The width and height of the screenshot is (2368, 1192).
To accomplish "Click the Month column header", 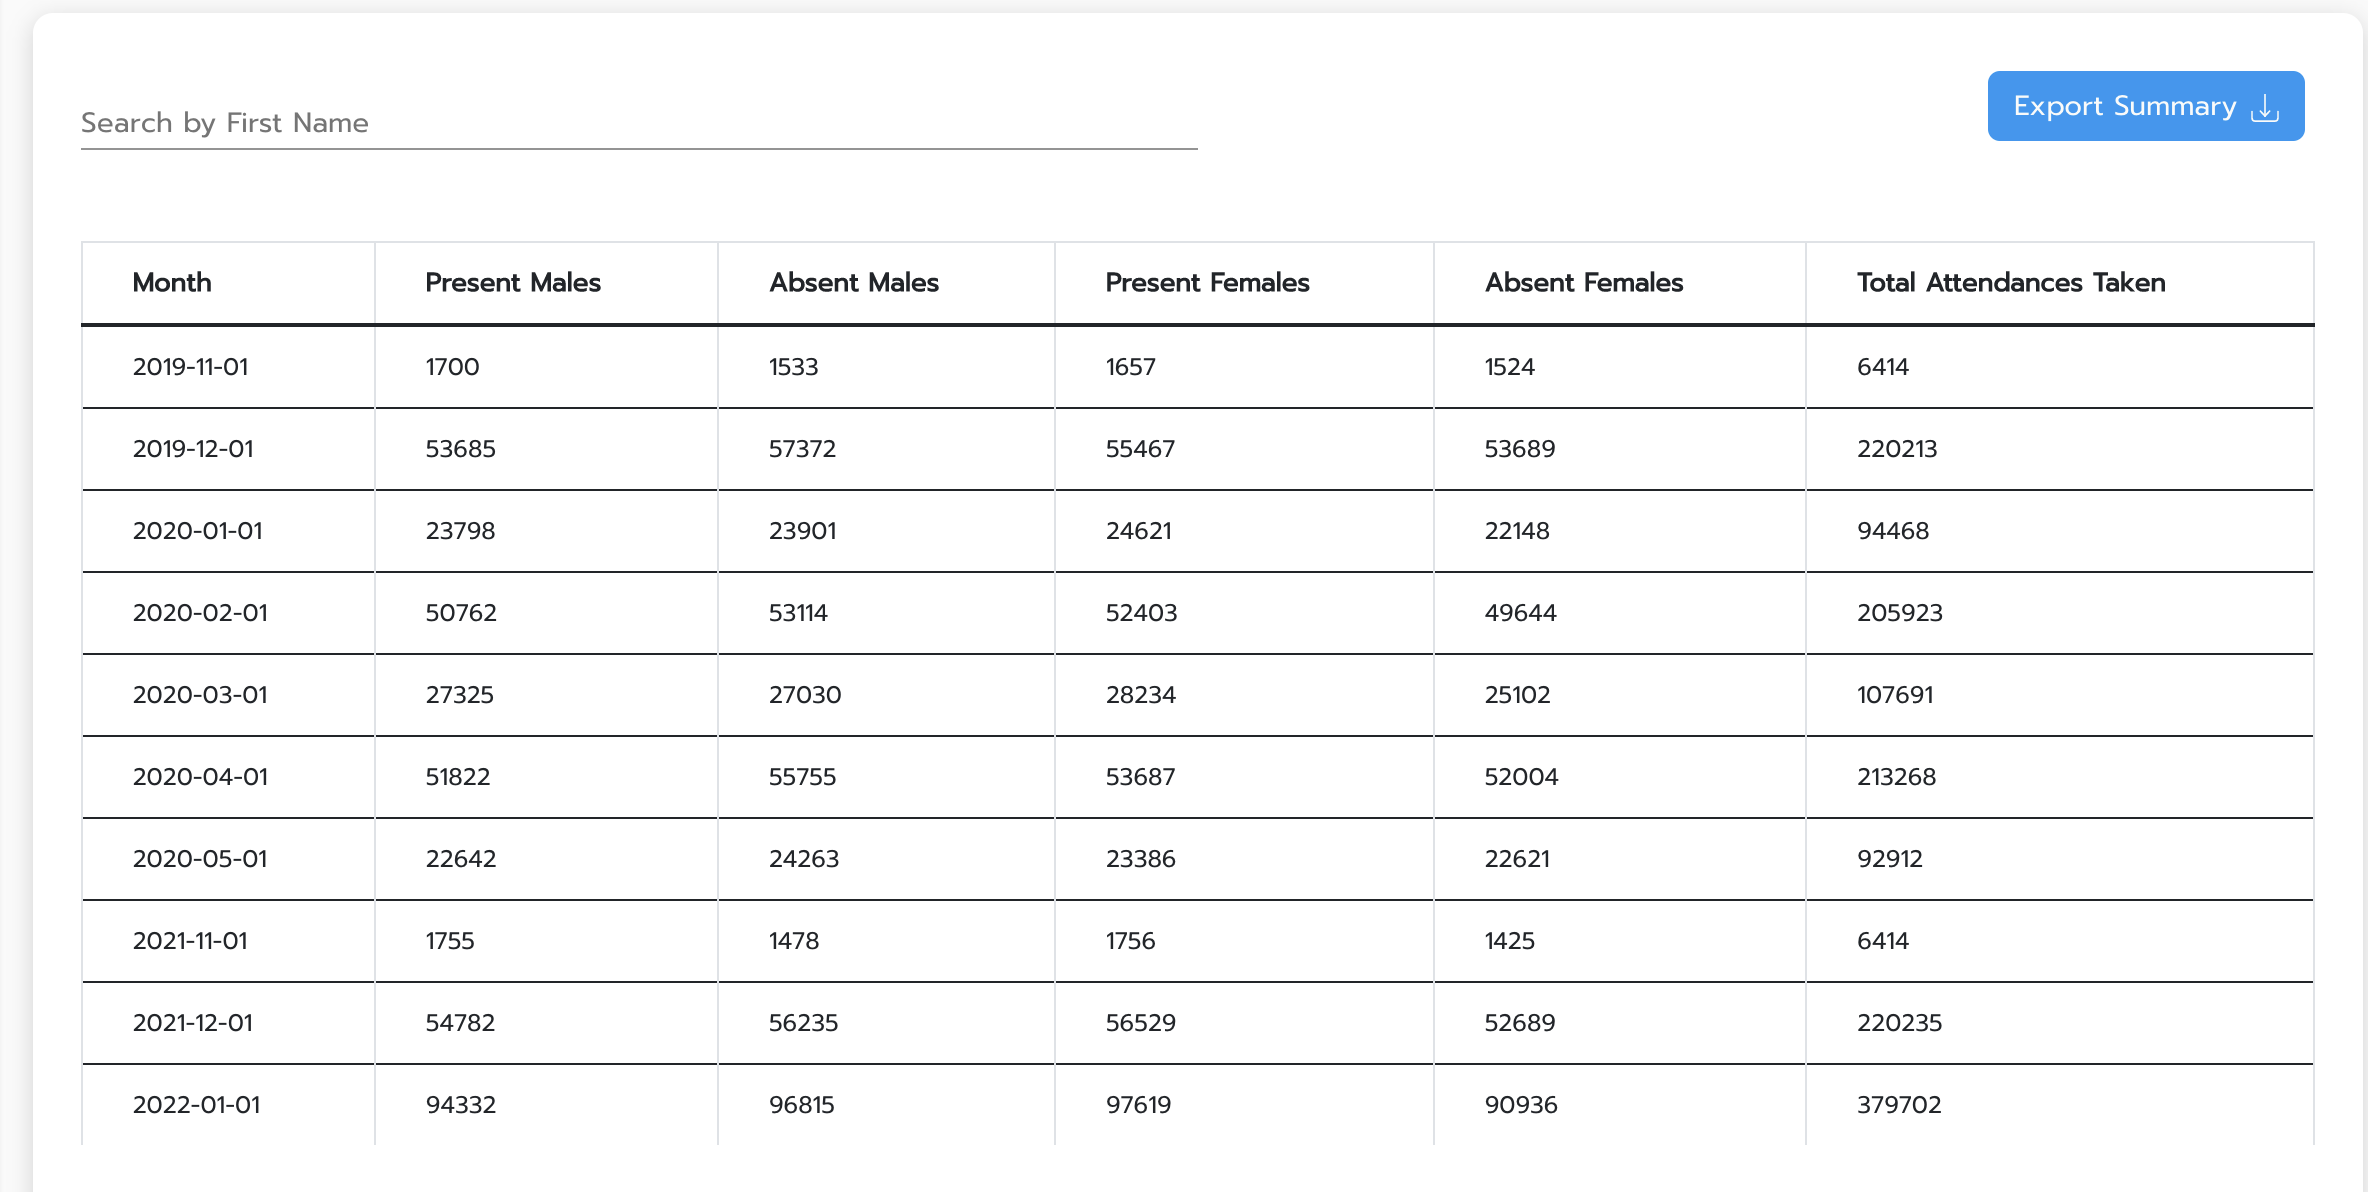I will point(172,283).
